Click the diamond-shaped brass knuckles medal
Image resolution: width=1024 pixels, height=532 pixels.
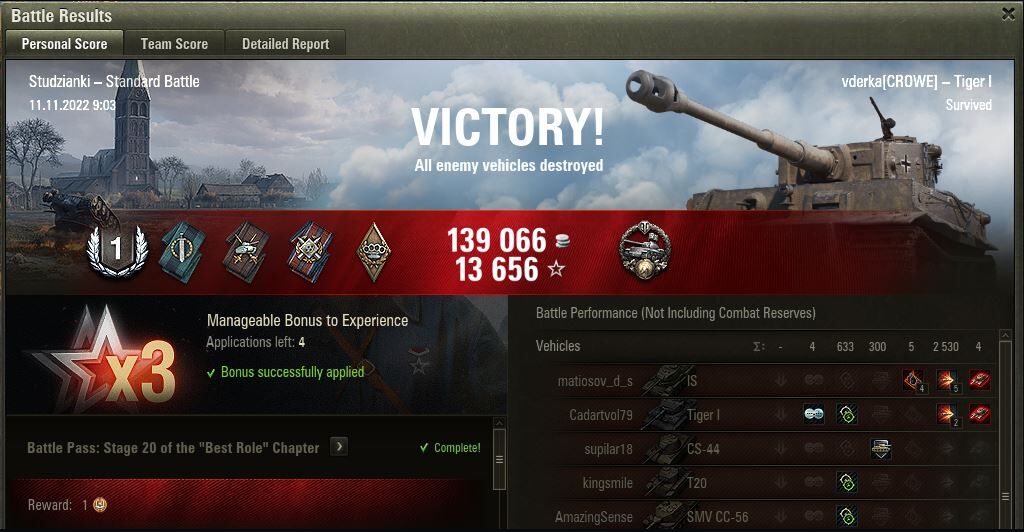pyautogui.click(x=374, y=252)
